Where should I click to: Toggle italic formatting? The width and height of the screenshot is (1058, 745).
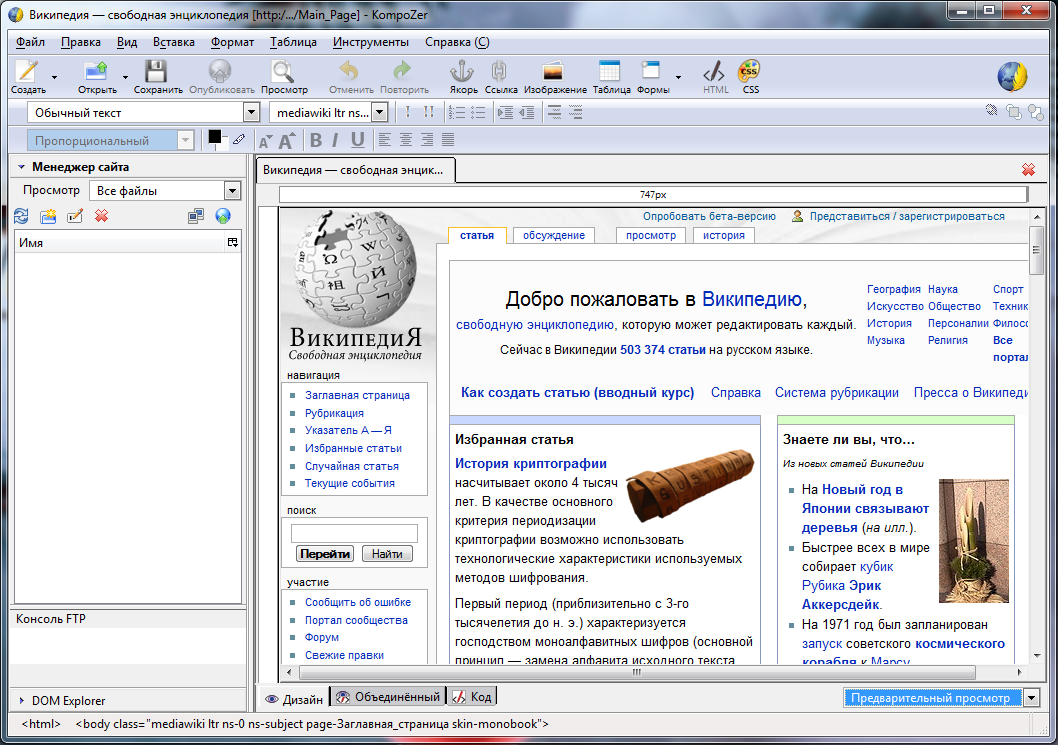[336, 140]
